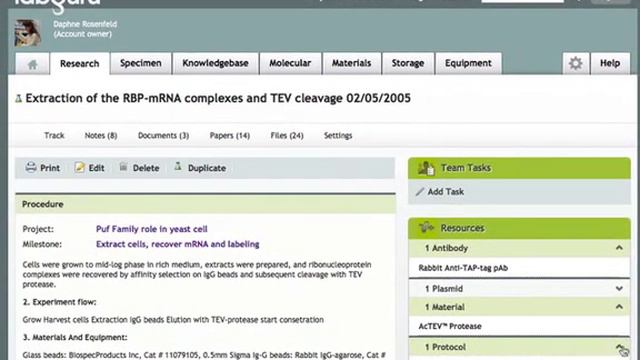This screenshot has height=360, width=640.
Task: Click the Edit button label
Action: point(96,168)
